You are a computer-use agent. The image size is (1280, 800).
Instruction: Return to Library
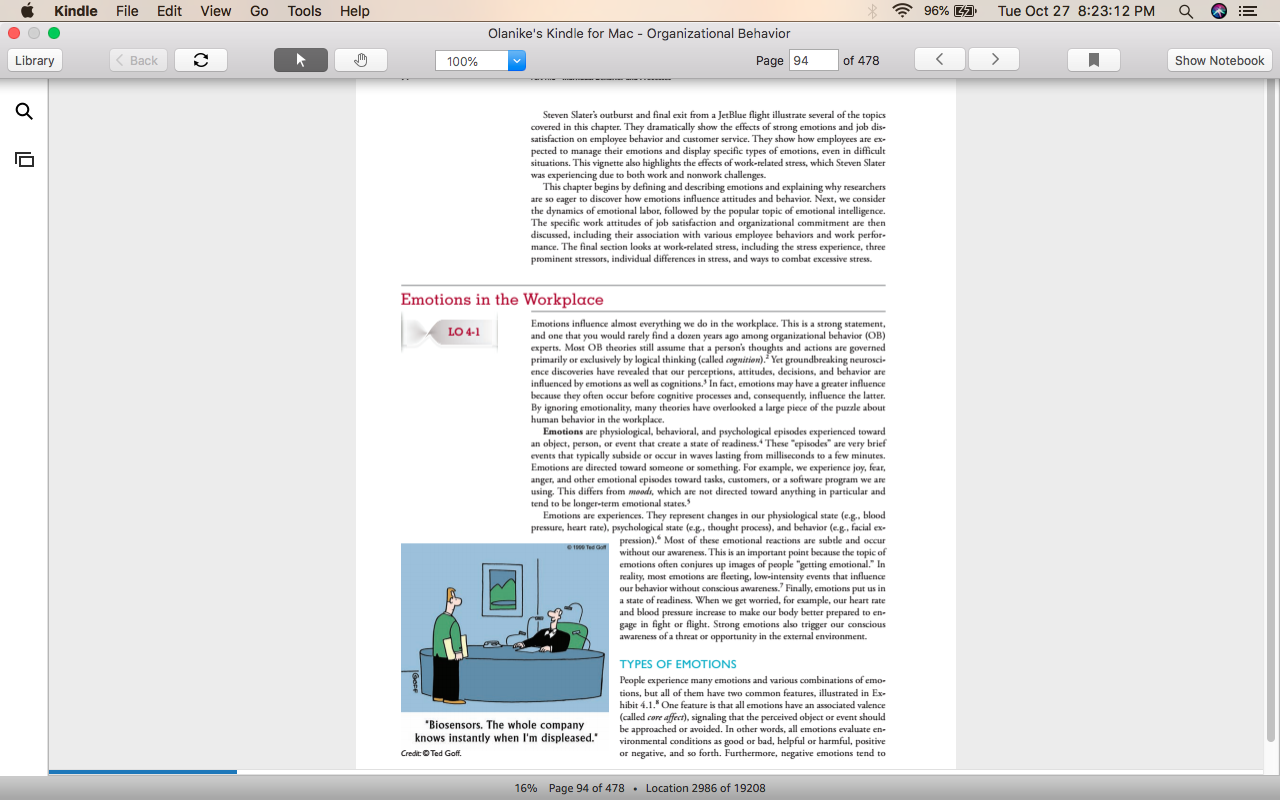pos(35,60)
